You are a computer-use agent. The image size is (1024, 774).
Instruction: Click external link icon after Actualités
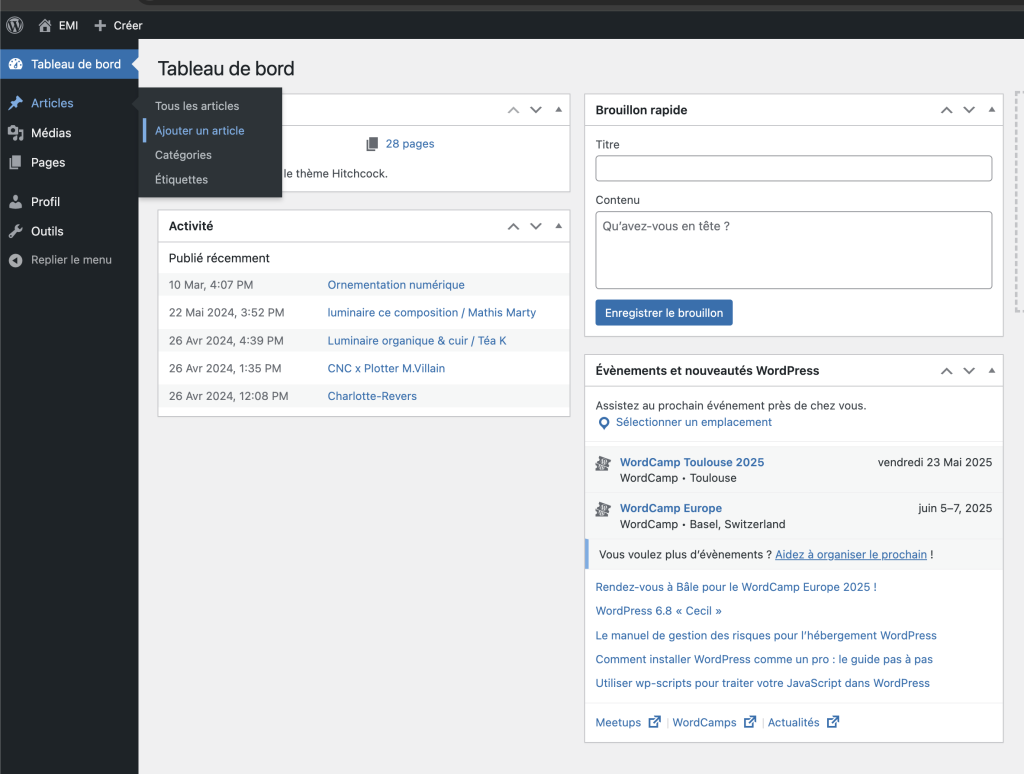point(833,722)
